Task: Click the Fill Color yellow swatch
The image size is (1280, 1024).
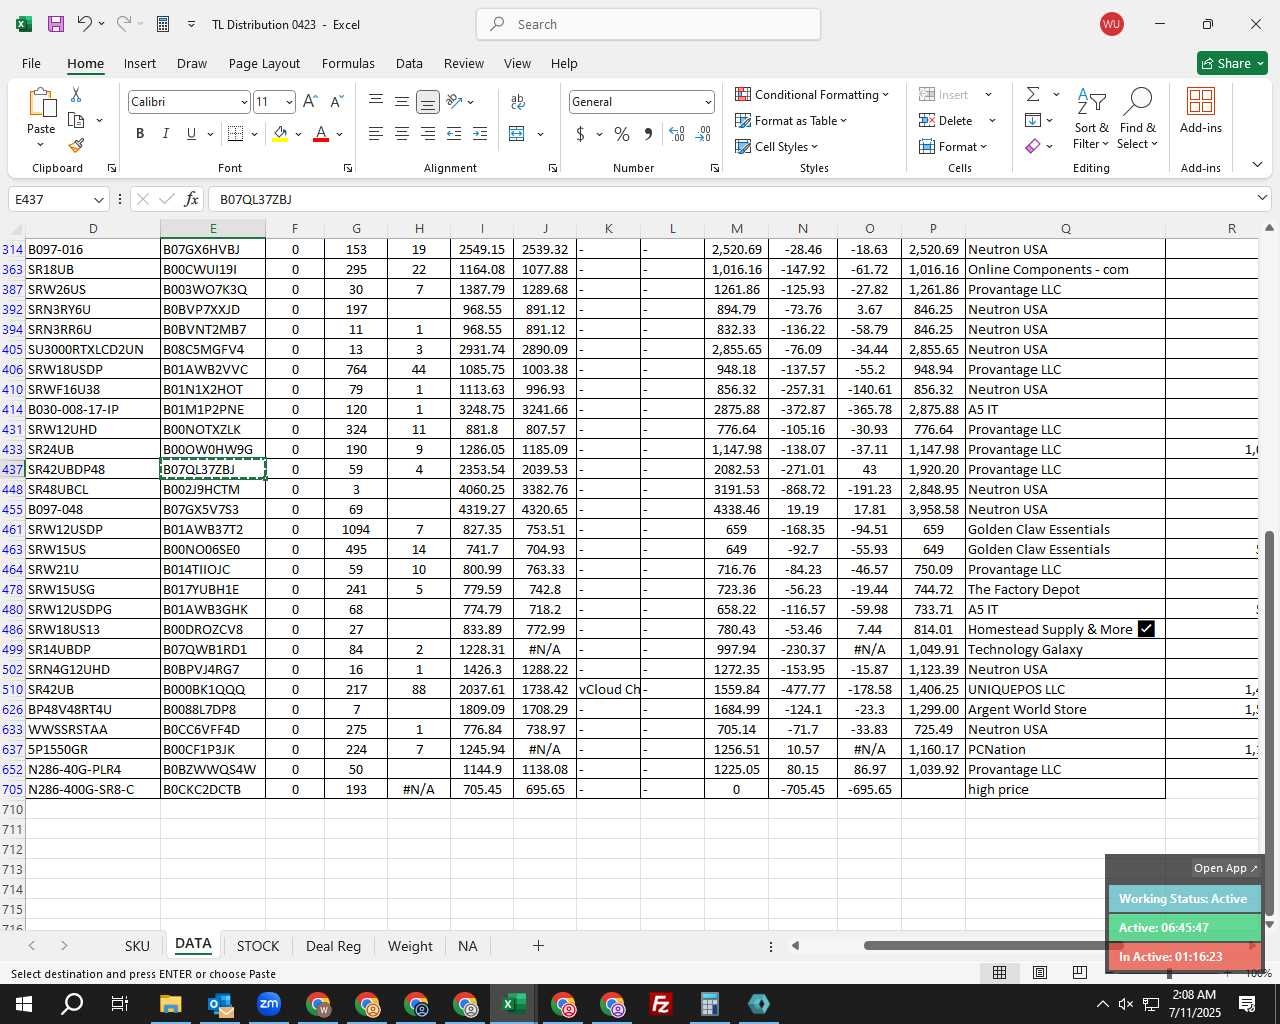Action: (x=280, y=133)
